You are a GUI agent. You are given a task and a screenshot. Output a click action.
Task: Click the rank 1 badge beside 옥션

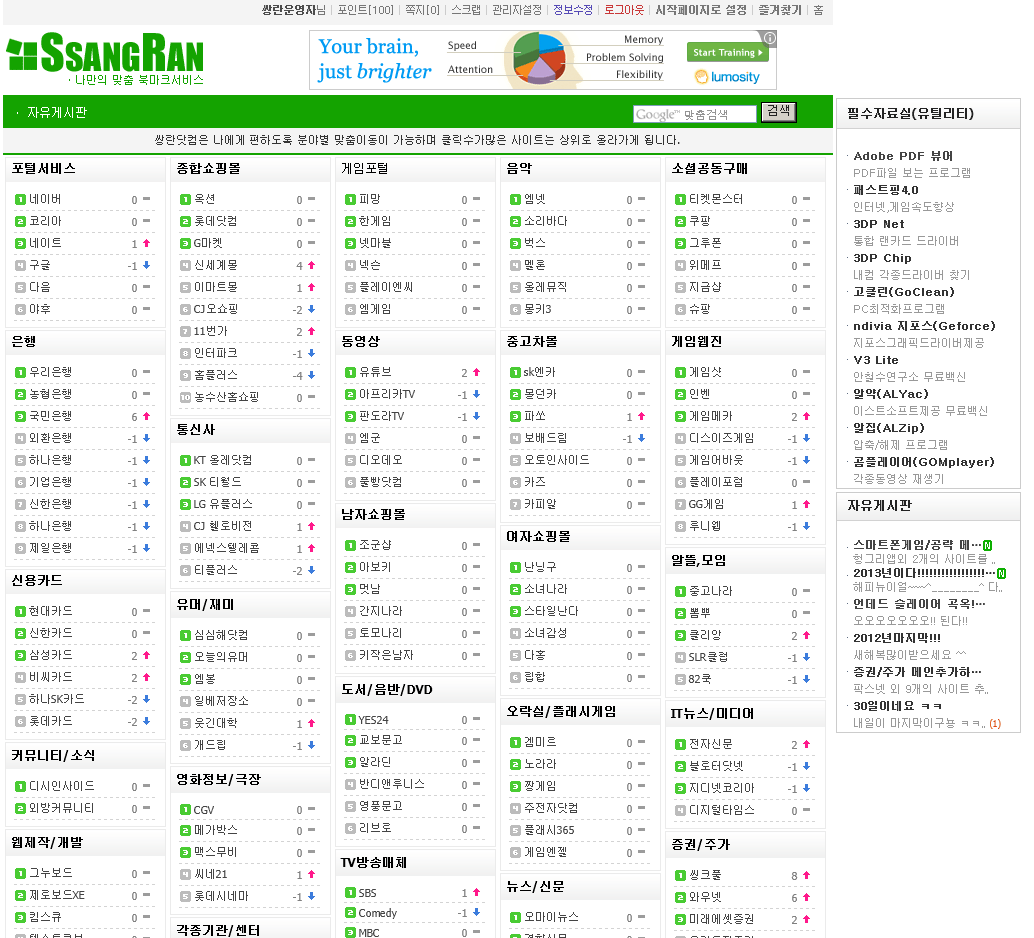(185, 199)
